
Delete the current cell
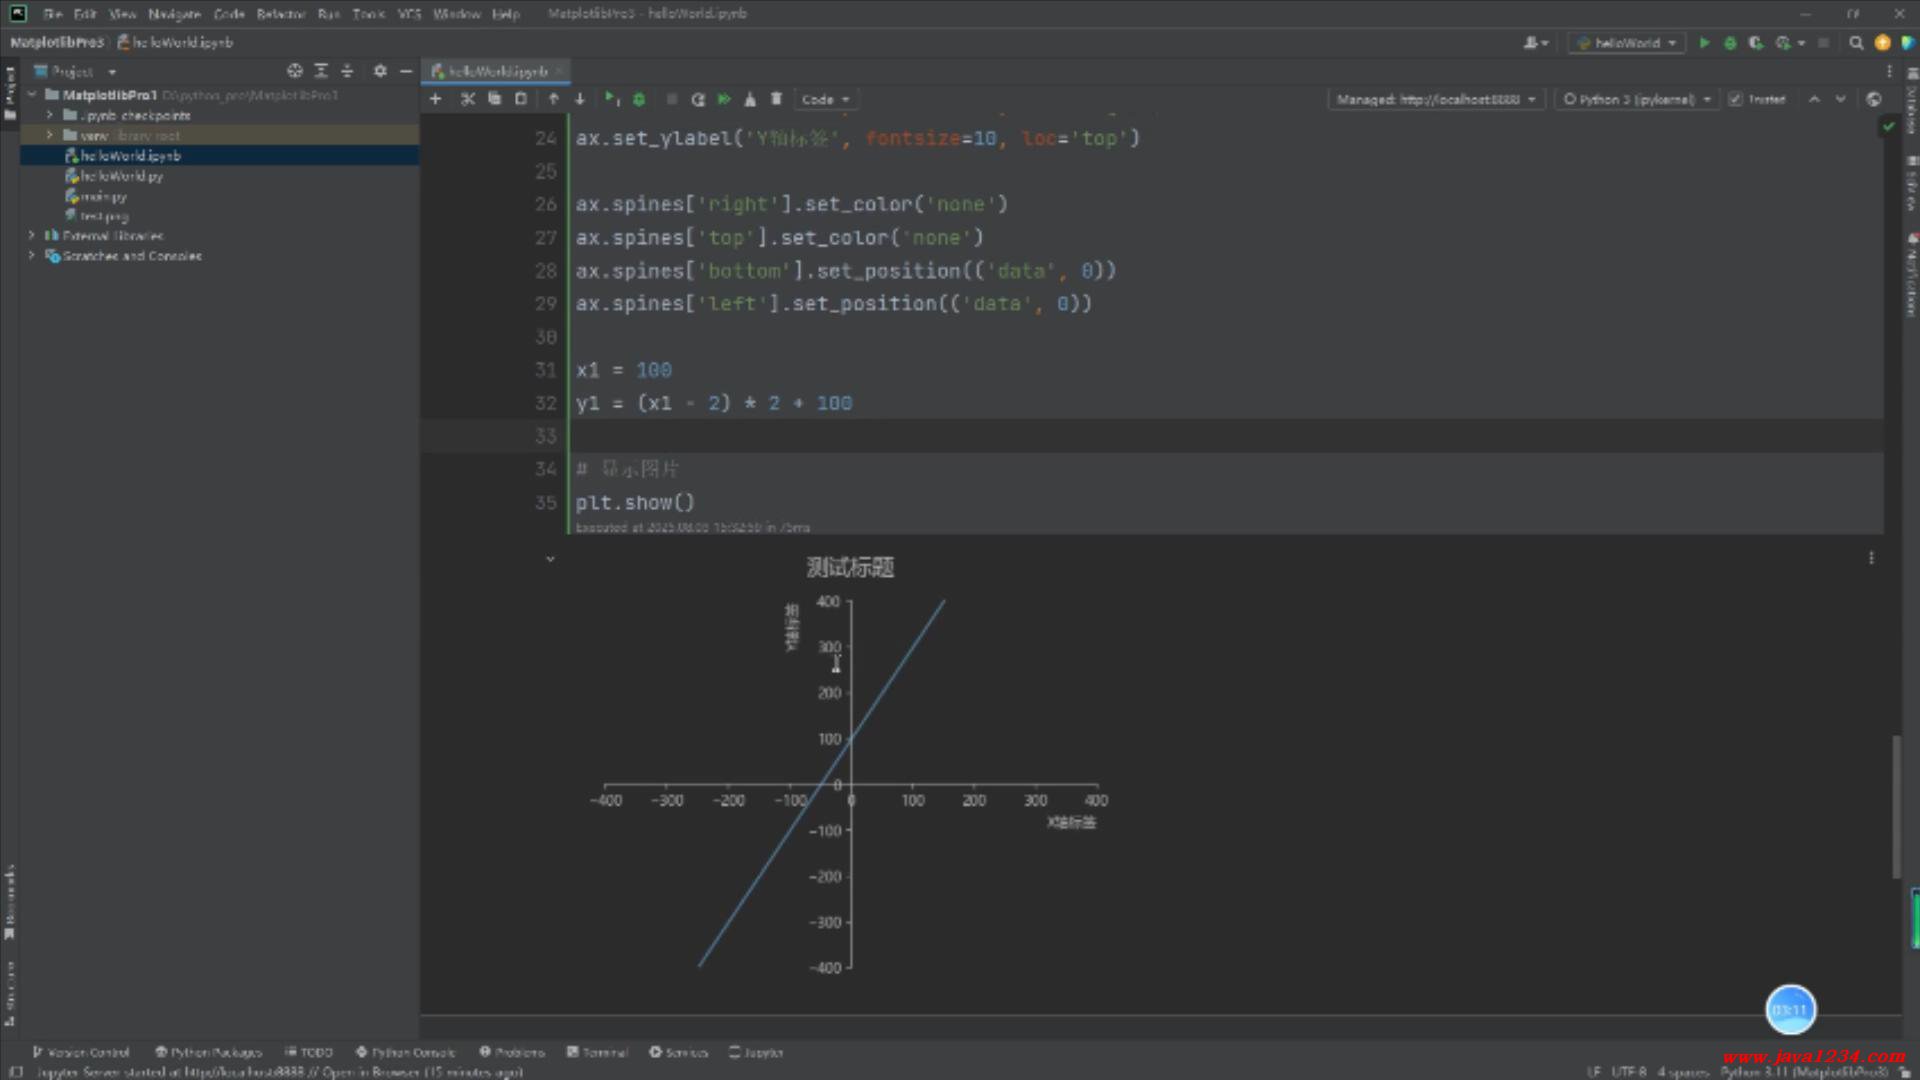[x=776, y=99]
